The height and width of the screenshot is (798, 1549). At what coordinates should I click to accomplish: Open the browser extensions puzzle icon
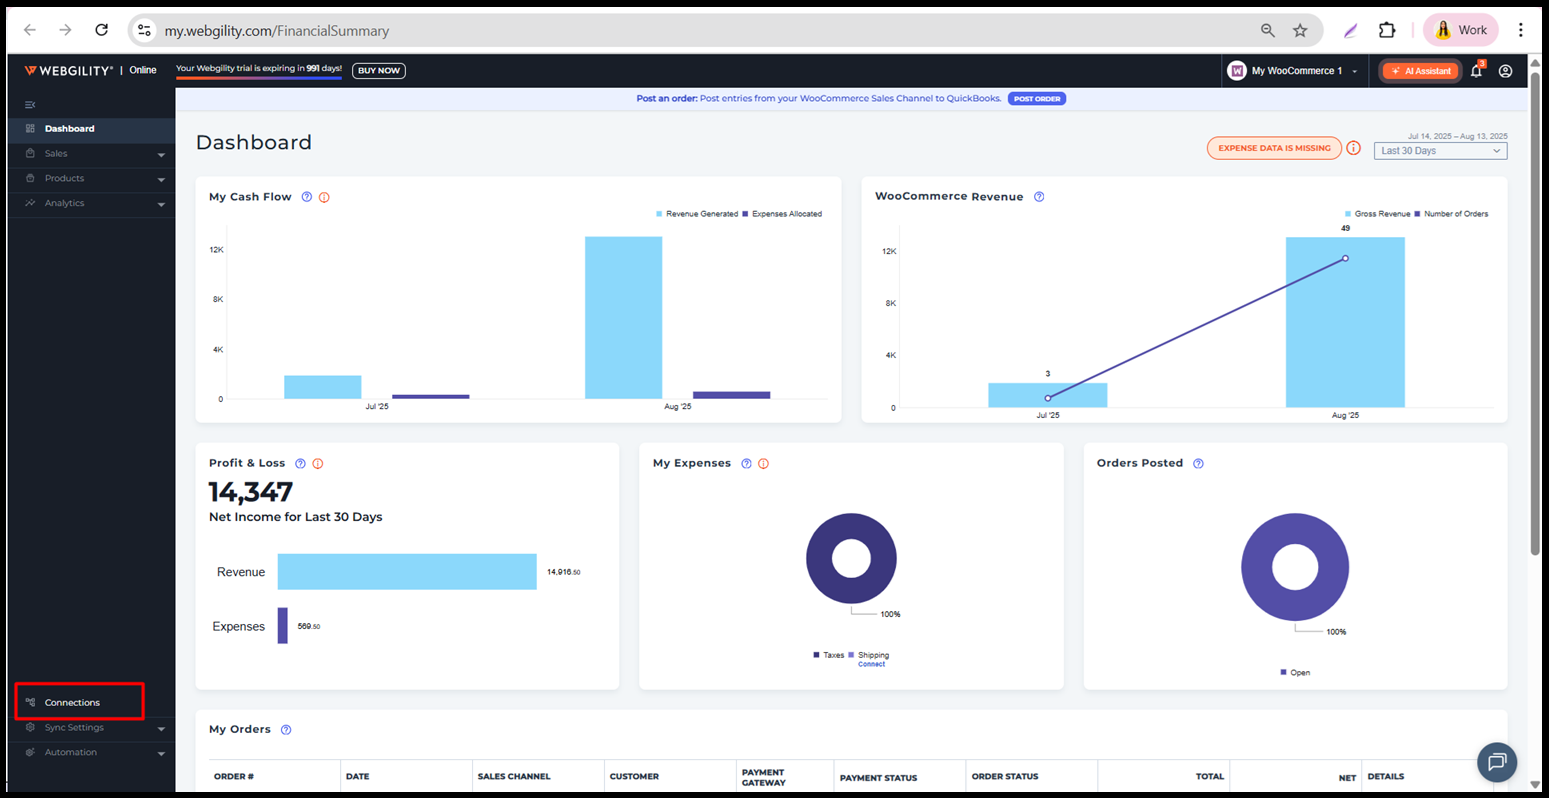pos(1387,30)
